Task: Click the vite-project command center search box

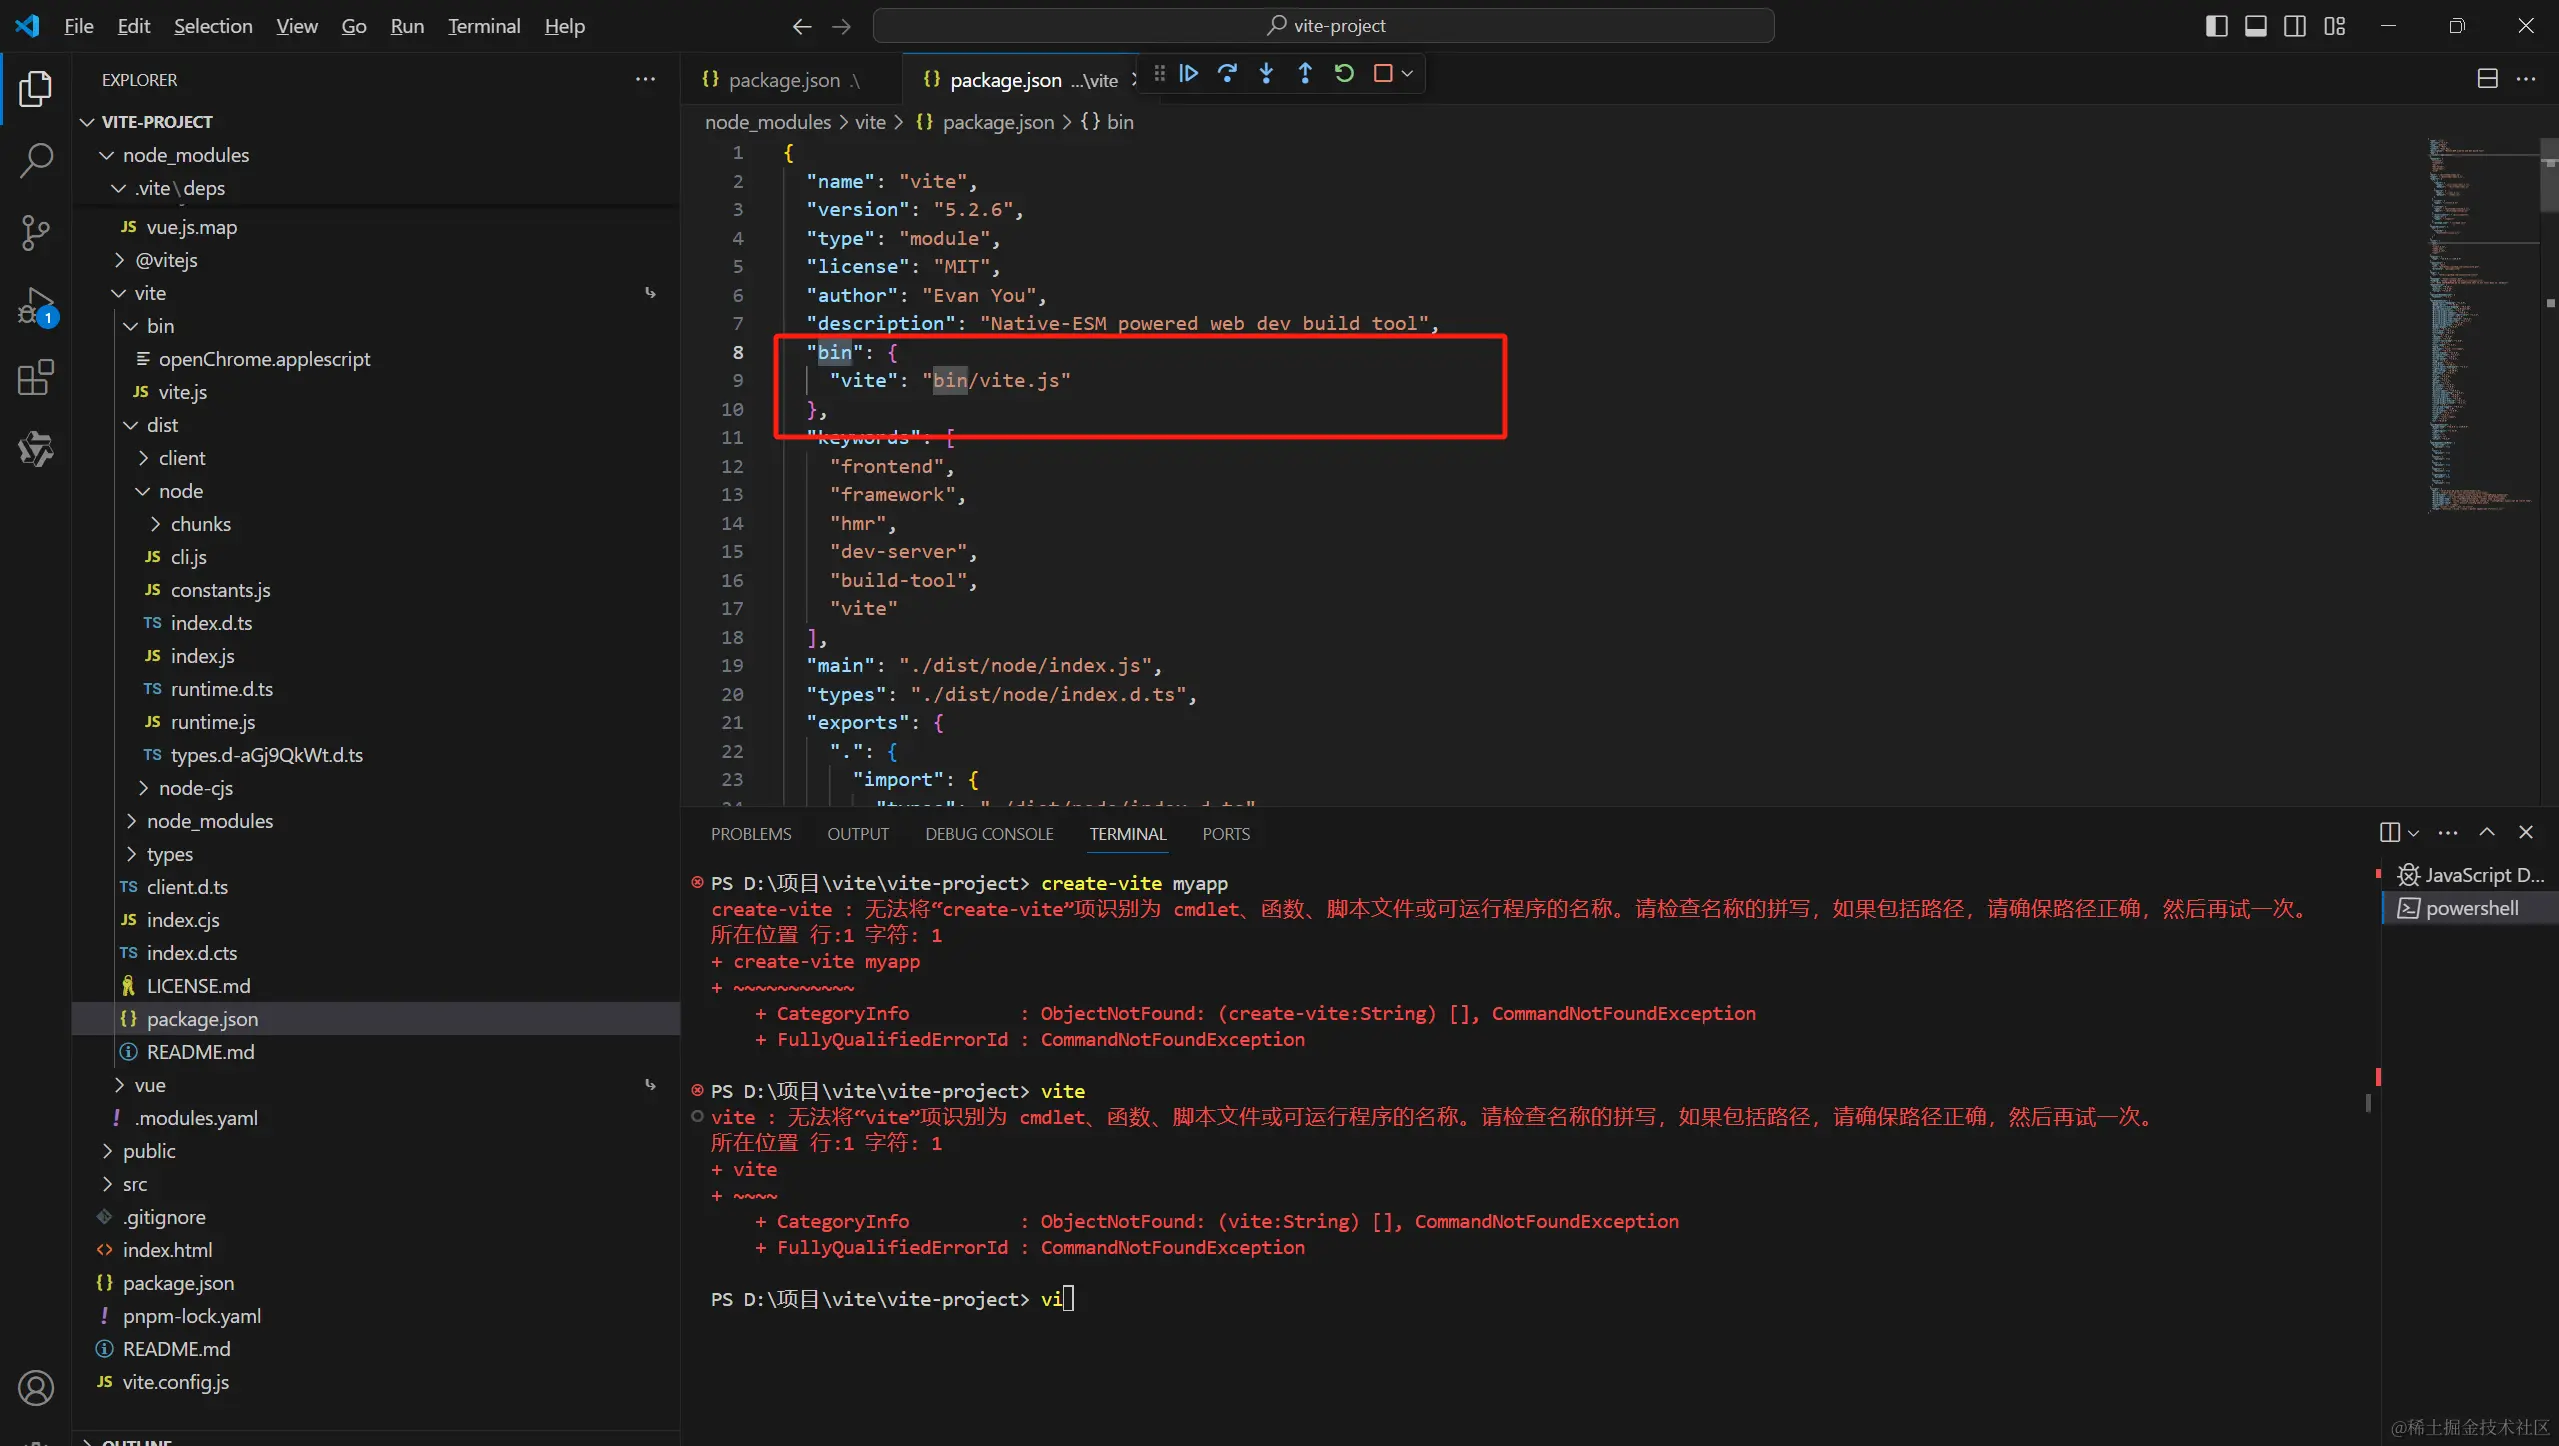Action: [1323, 26]
